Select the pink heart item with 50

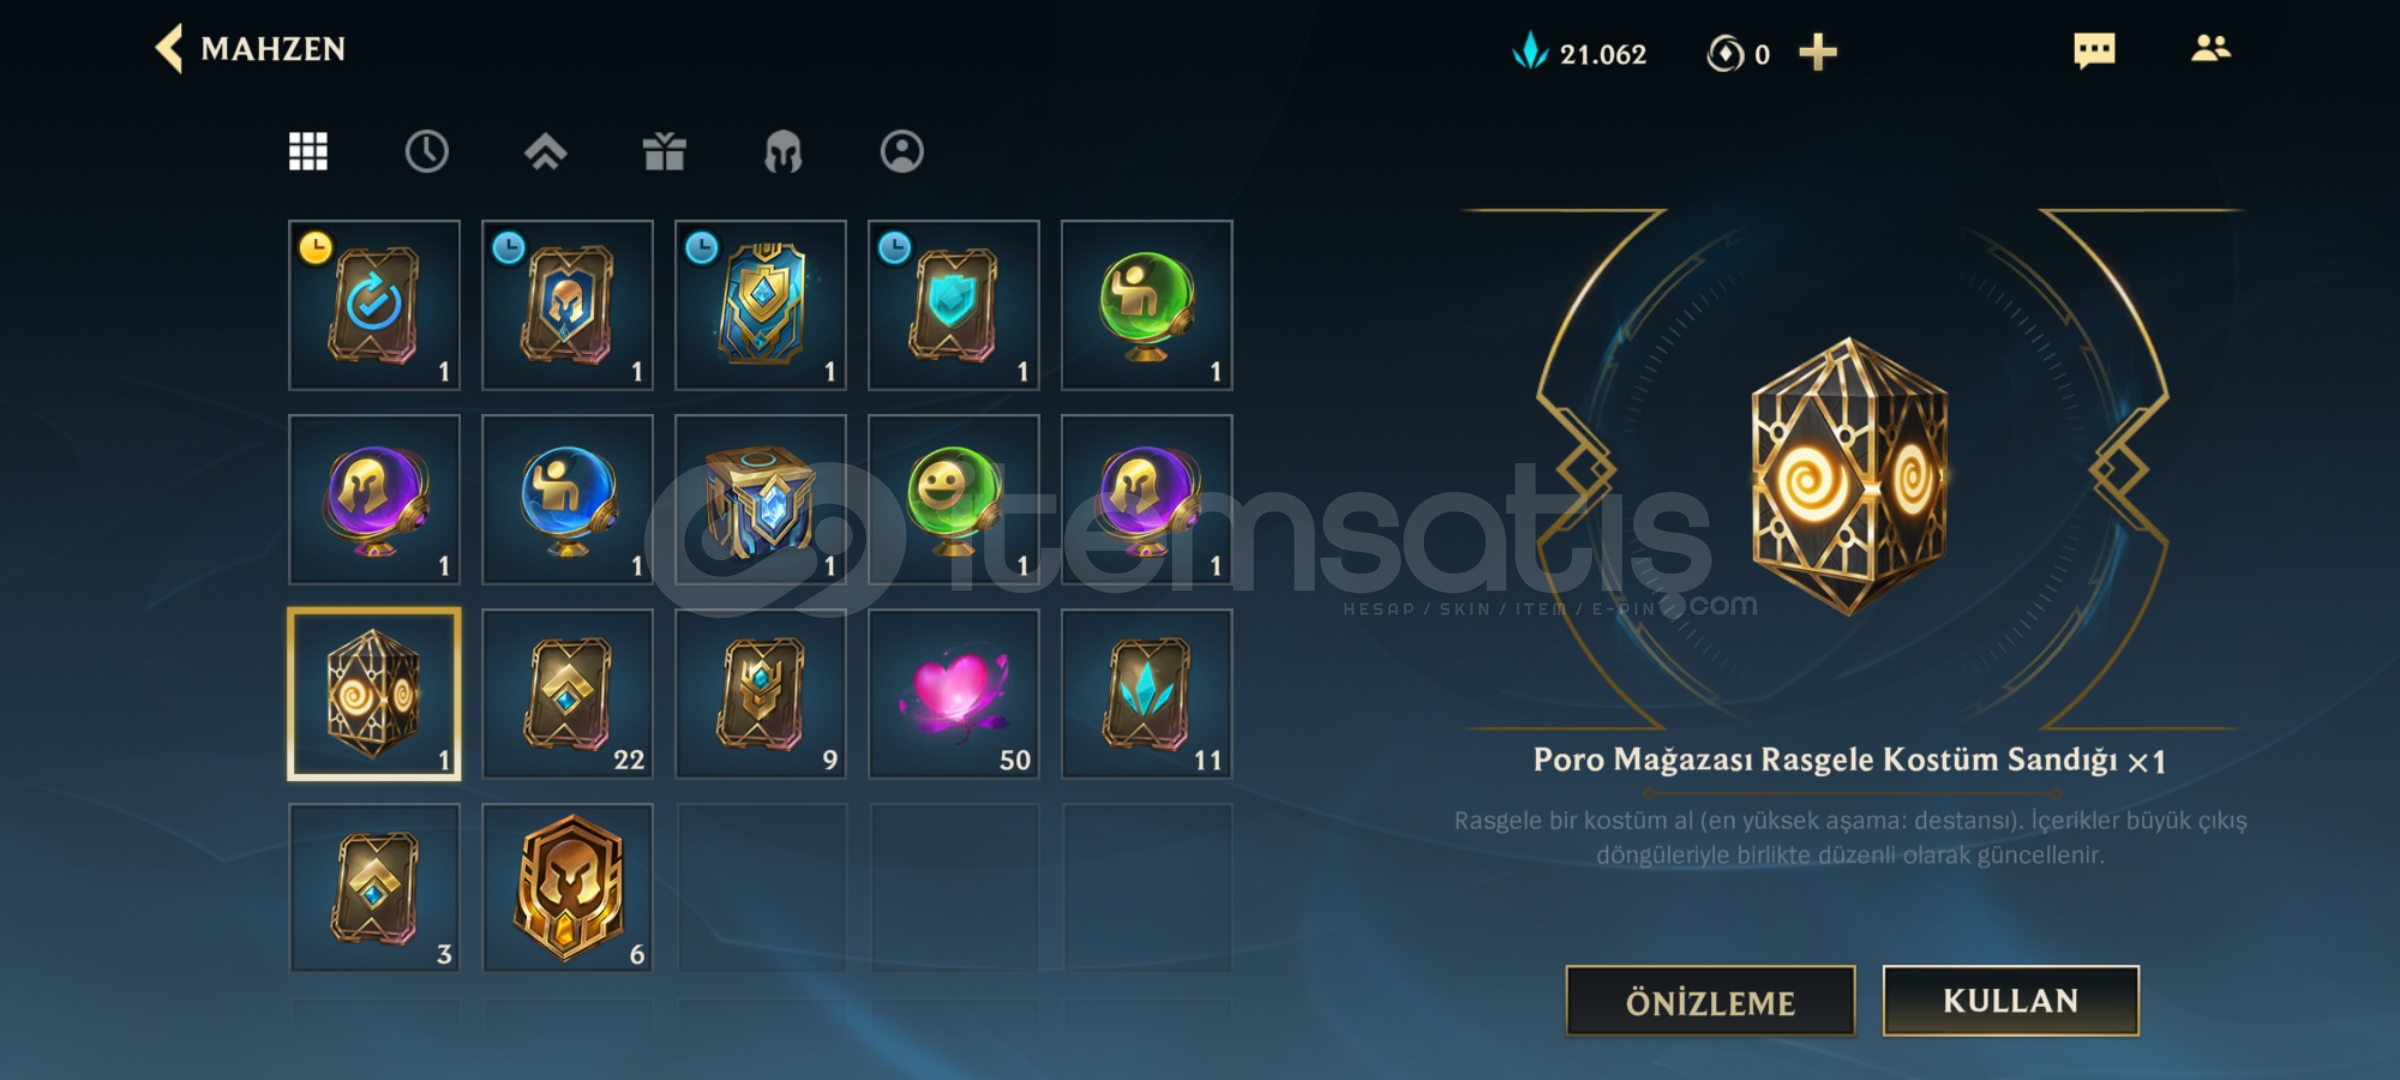954,694
